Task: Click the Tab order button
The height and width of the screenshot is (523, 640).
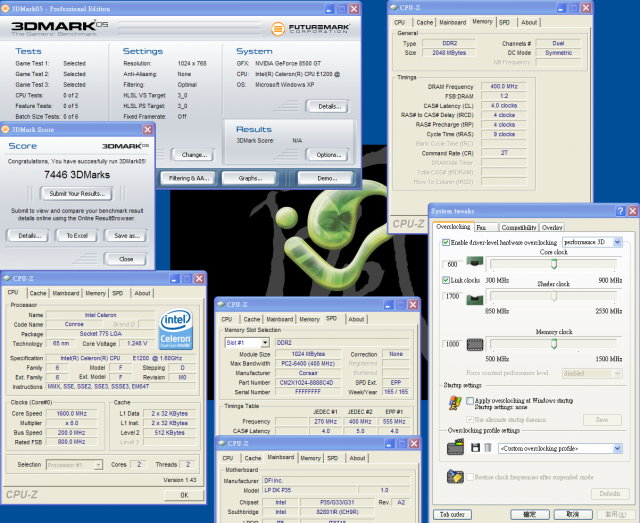Action: (x=452, y=514)
